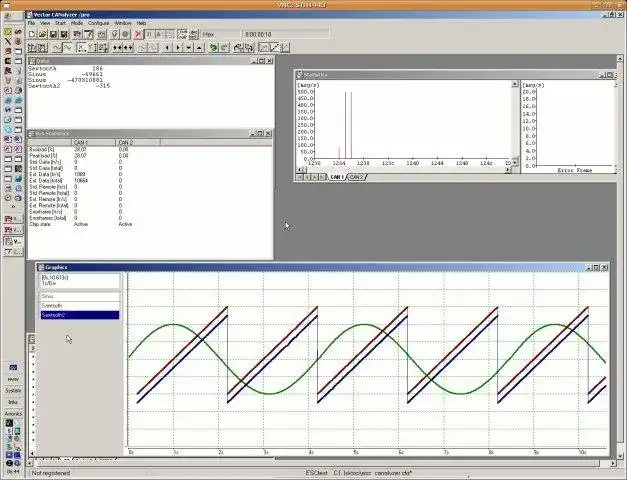Click the selected V window taskbar entry
Image resolution: width=627 pixels, height=480 pixels.
click(13, 242)
